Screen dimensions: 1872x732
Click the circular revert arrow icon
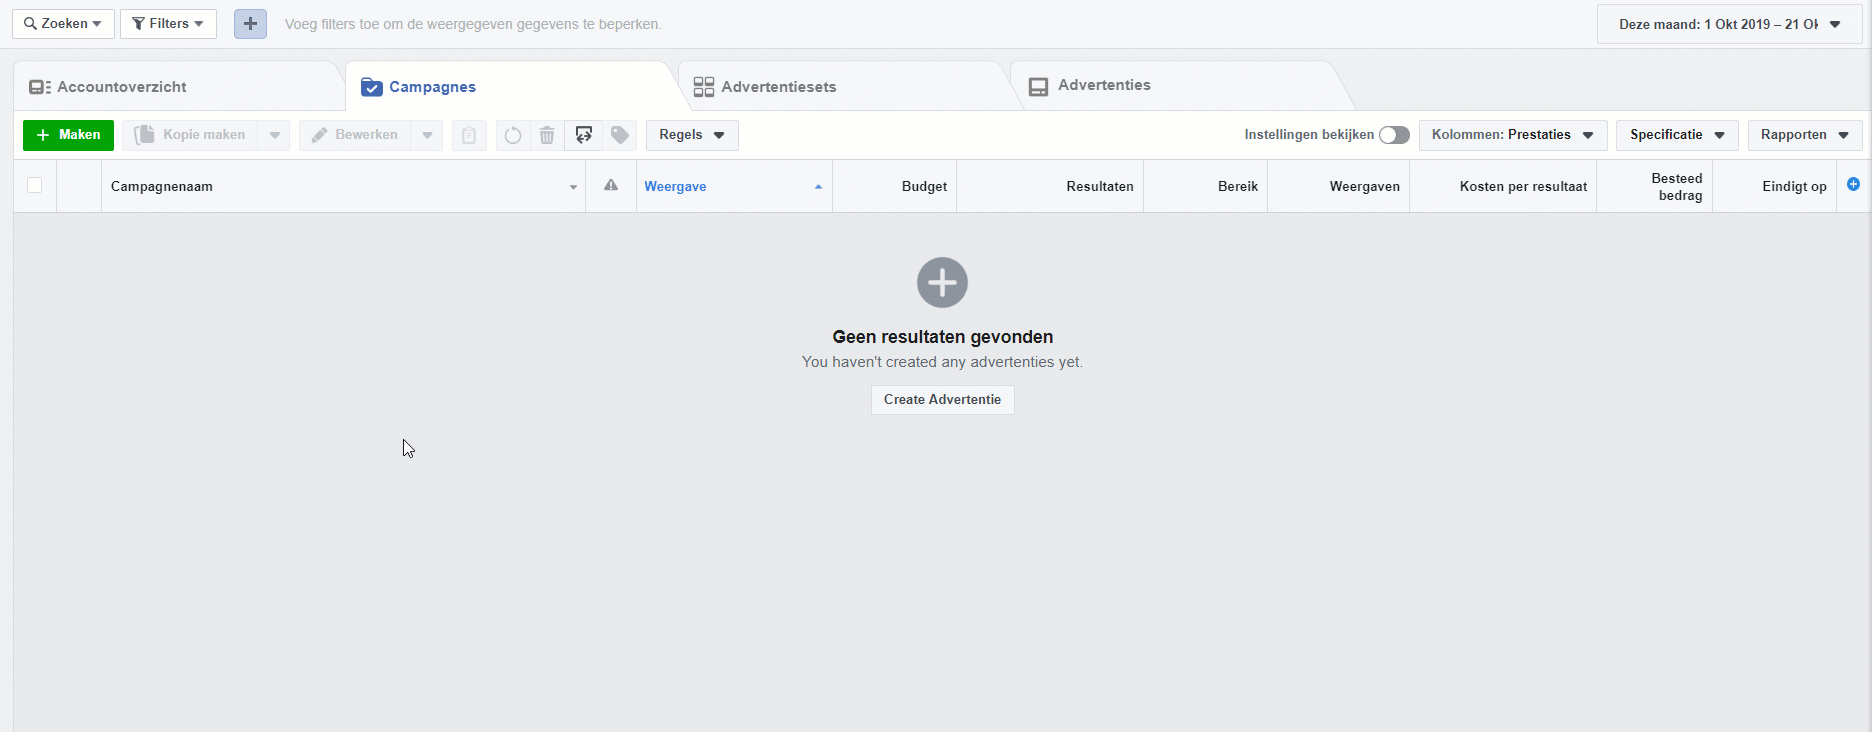[x=513, y=135]
